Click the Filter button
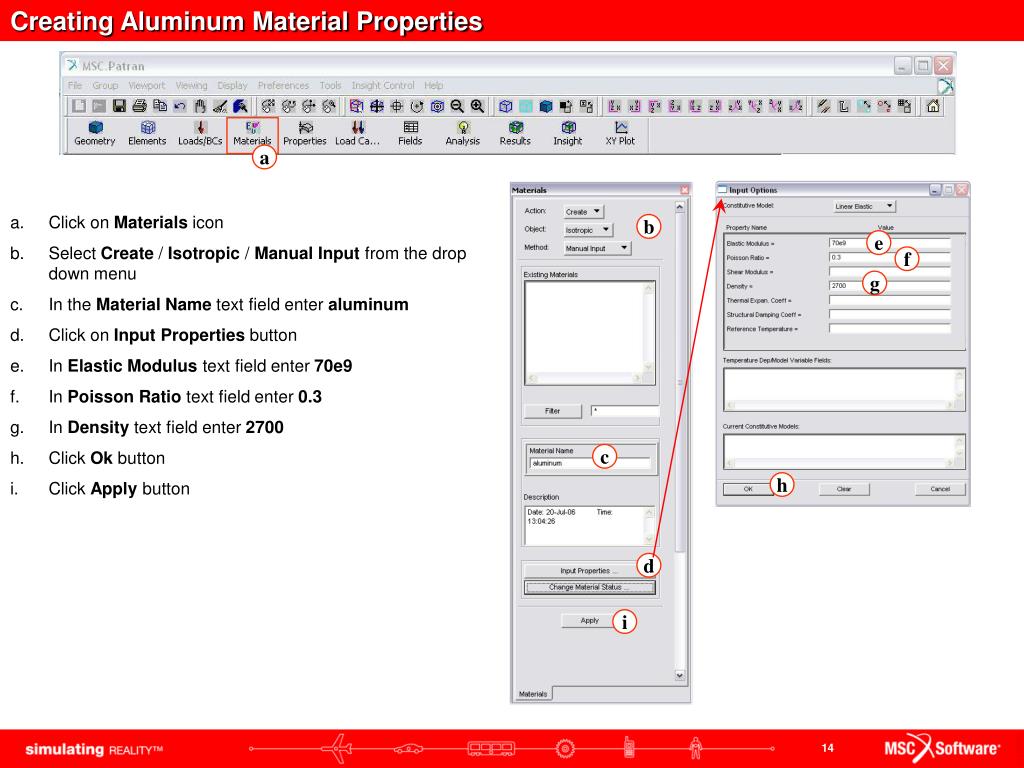 (552, 411)
